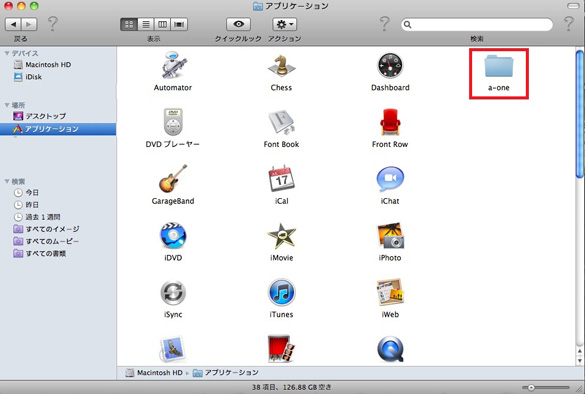Click the Front Row red chair icon
The width and height of the screenshot is (585, 394).
click(x=390, y=122)
